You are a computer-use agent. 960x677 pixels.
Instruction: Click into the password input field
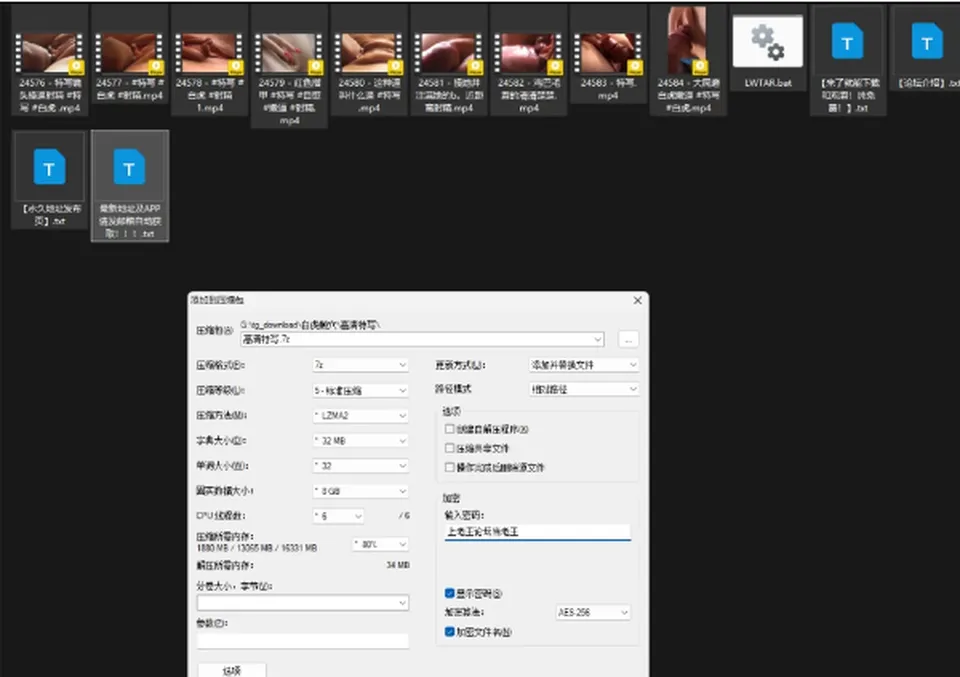coord(537,531)
